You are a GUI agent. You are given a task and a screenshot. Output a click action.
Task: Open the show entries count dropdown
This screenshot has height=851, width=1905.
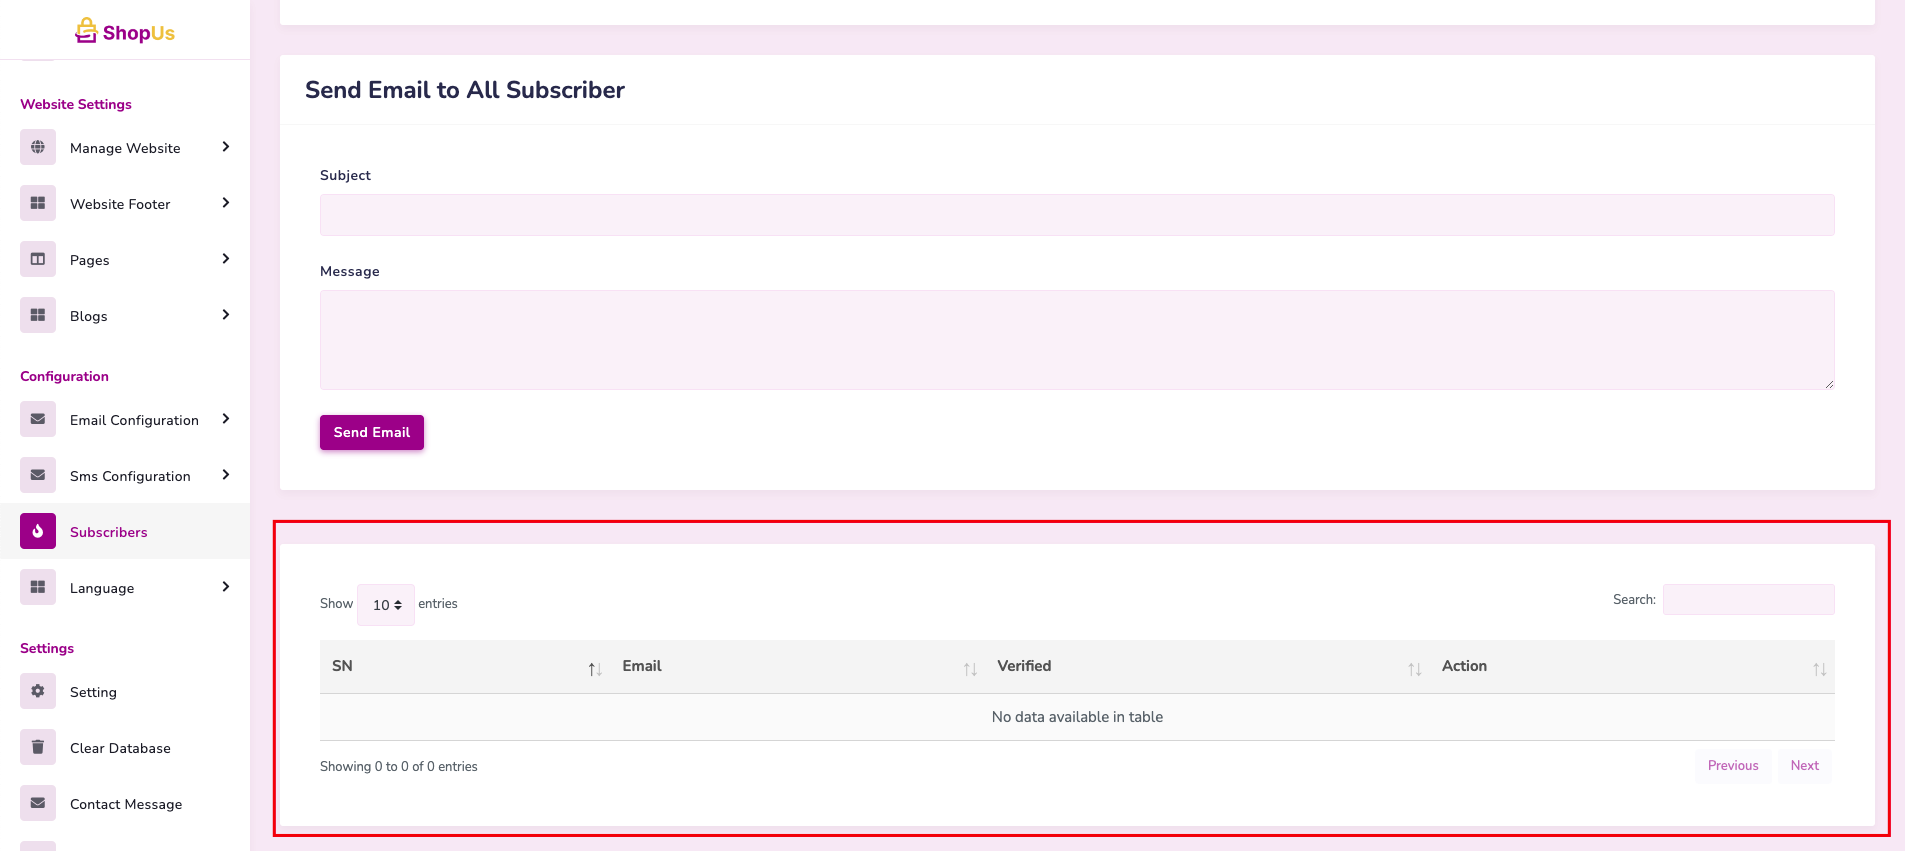click(386, 605)
